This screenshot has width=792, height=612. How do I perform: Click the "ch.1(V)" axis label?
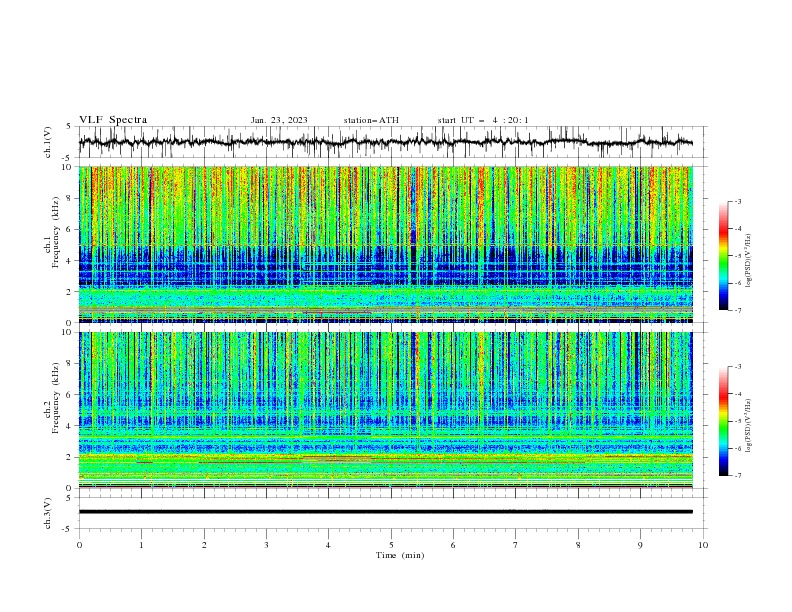click(x=48, y=142)
